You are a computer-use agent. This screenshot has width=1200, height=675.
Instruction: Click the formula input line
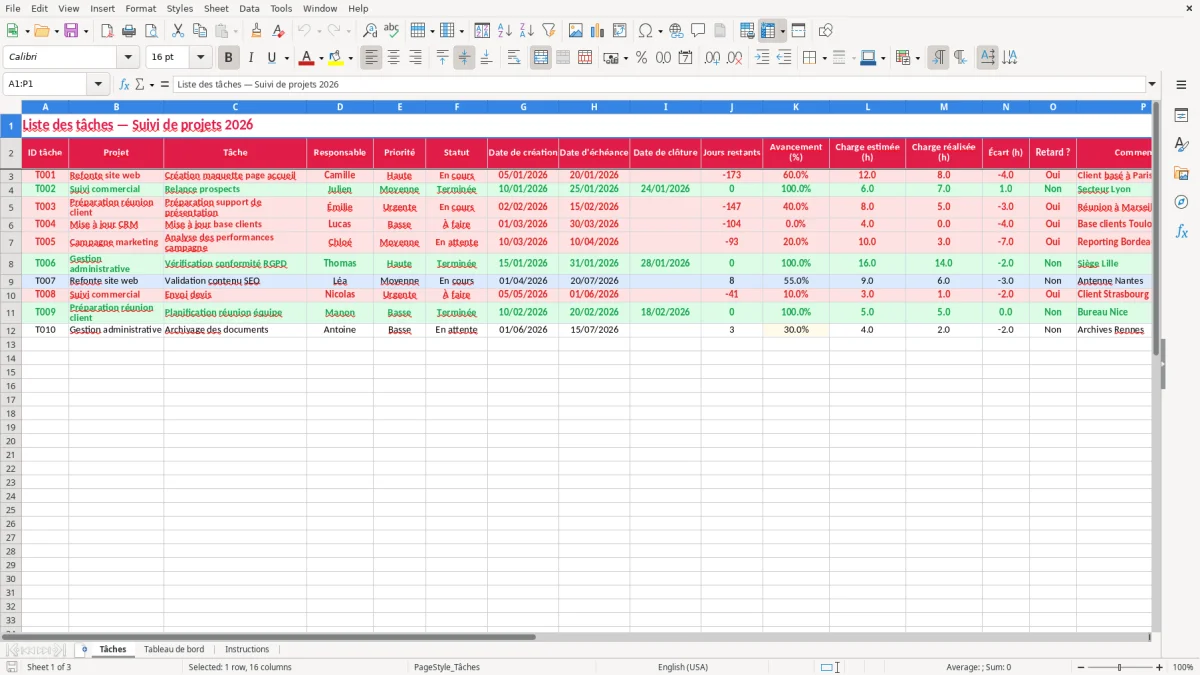click(660, 84)
